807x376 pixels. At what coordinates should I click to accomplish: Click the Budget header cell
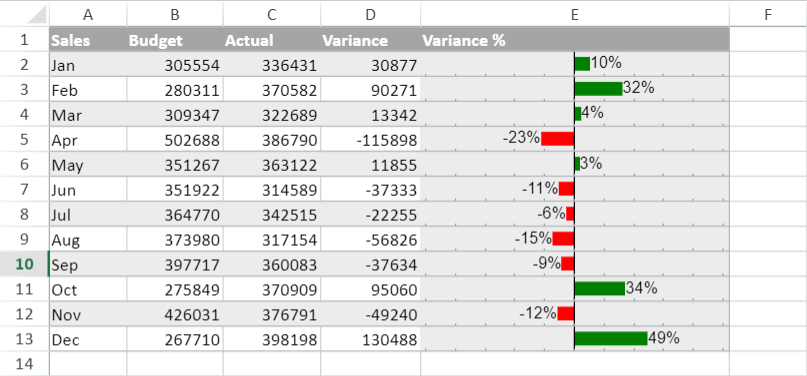pos(175,40)
